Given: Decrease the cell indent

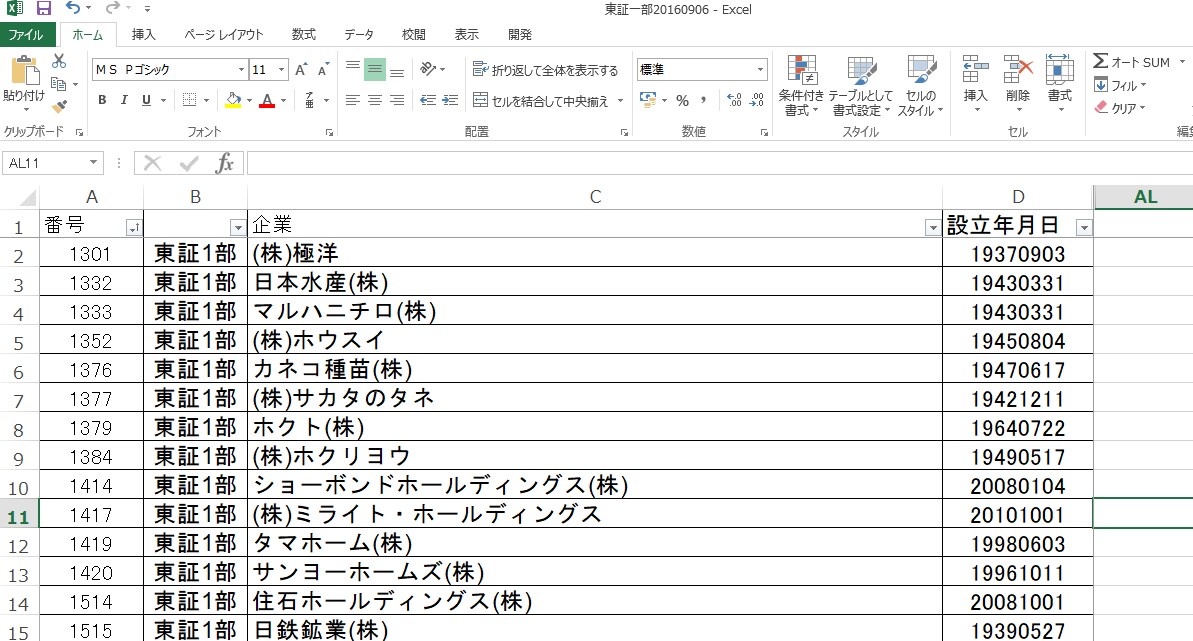Looking at the screenshot, I should coord(428,100).
